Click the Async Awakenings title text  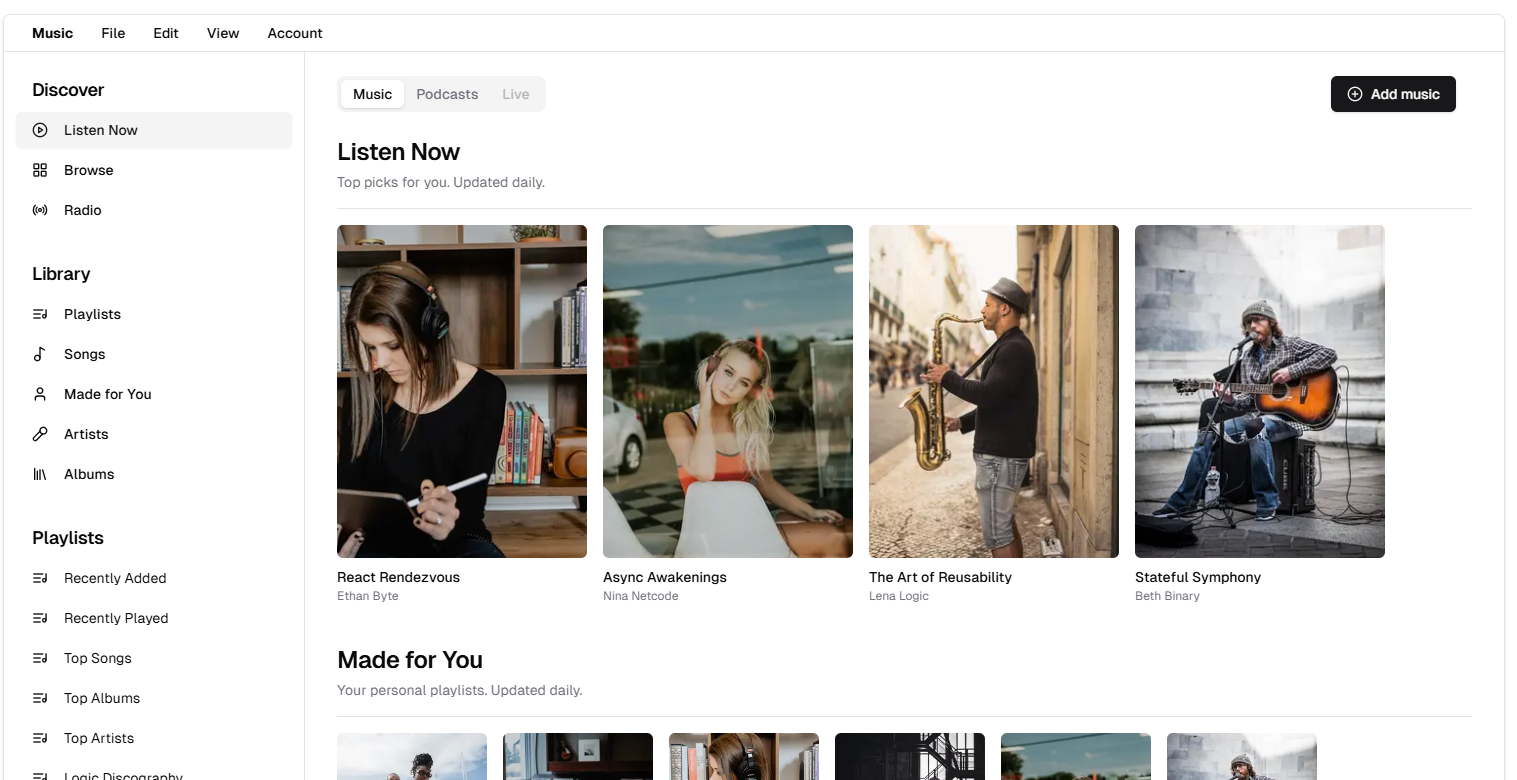click(665, 577)
